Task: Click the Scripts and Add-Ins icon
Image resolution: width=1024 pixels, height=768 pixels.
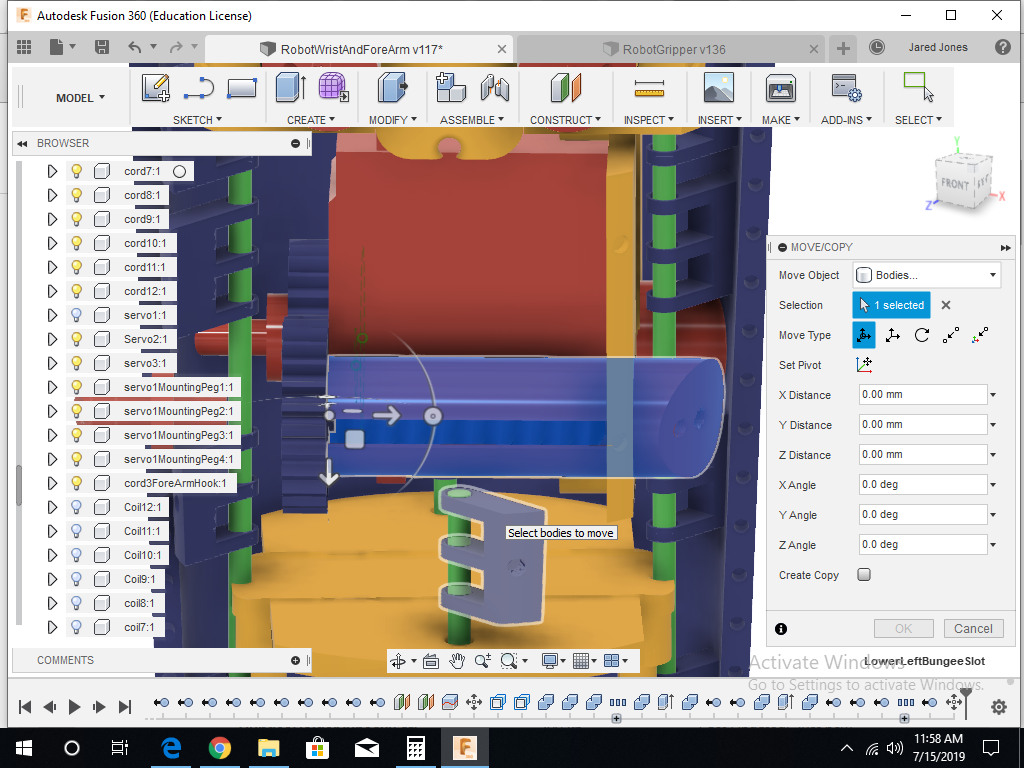Action: point(846,88)
